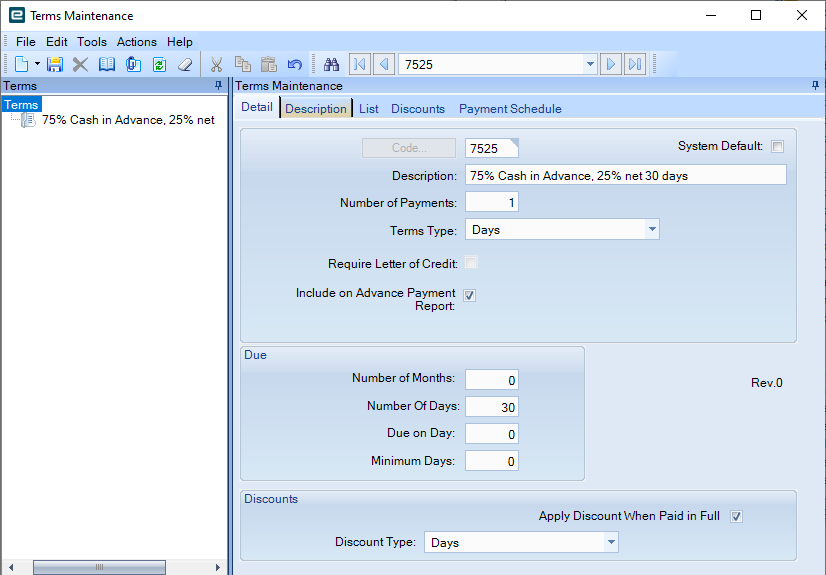Click the Number Of Days field
This screenshot has width=826, height=575.
(492, 407)
